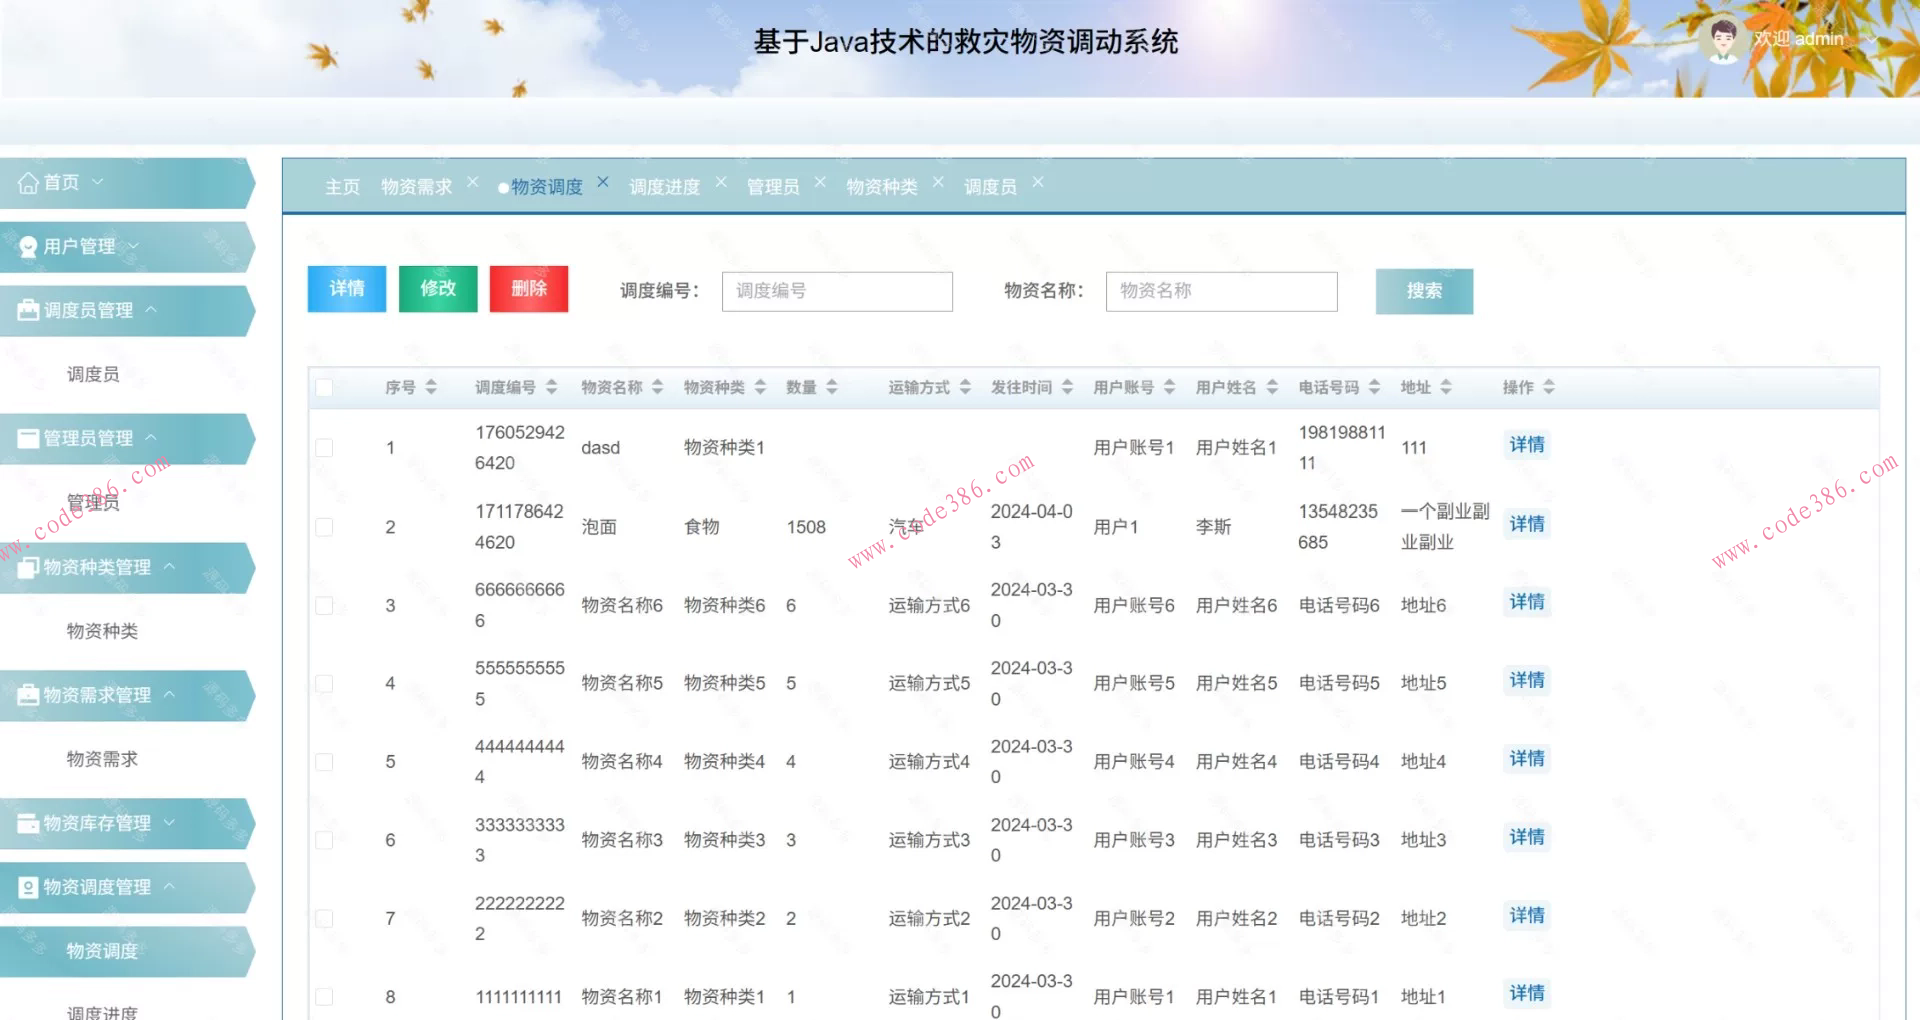Open the 管理员 tab
The width and height of the screenshot is (1920, 1020).
772,186
